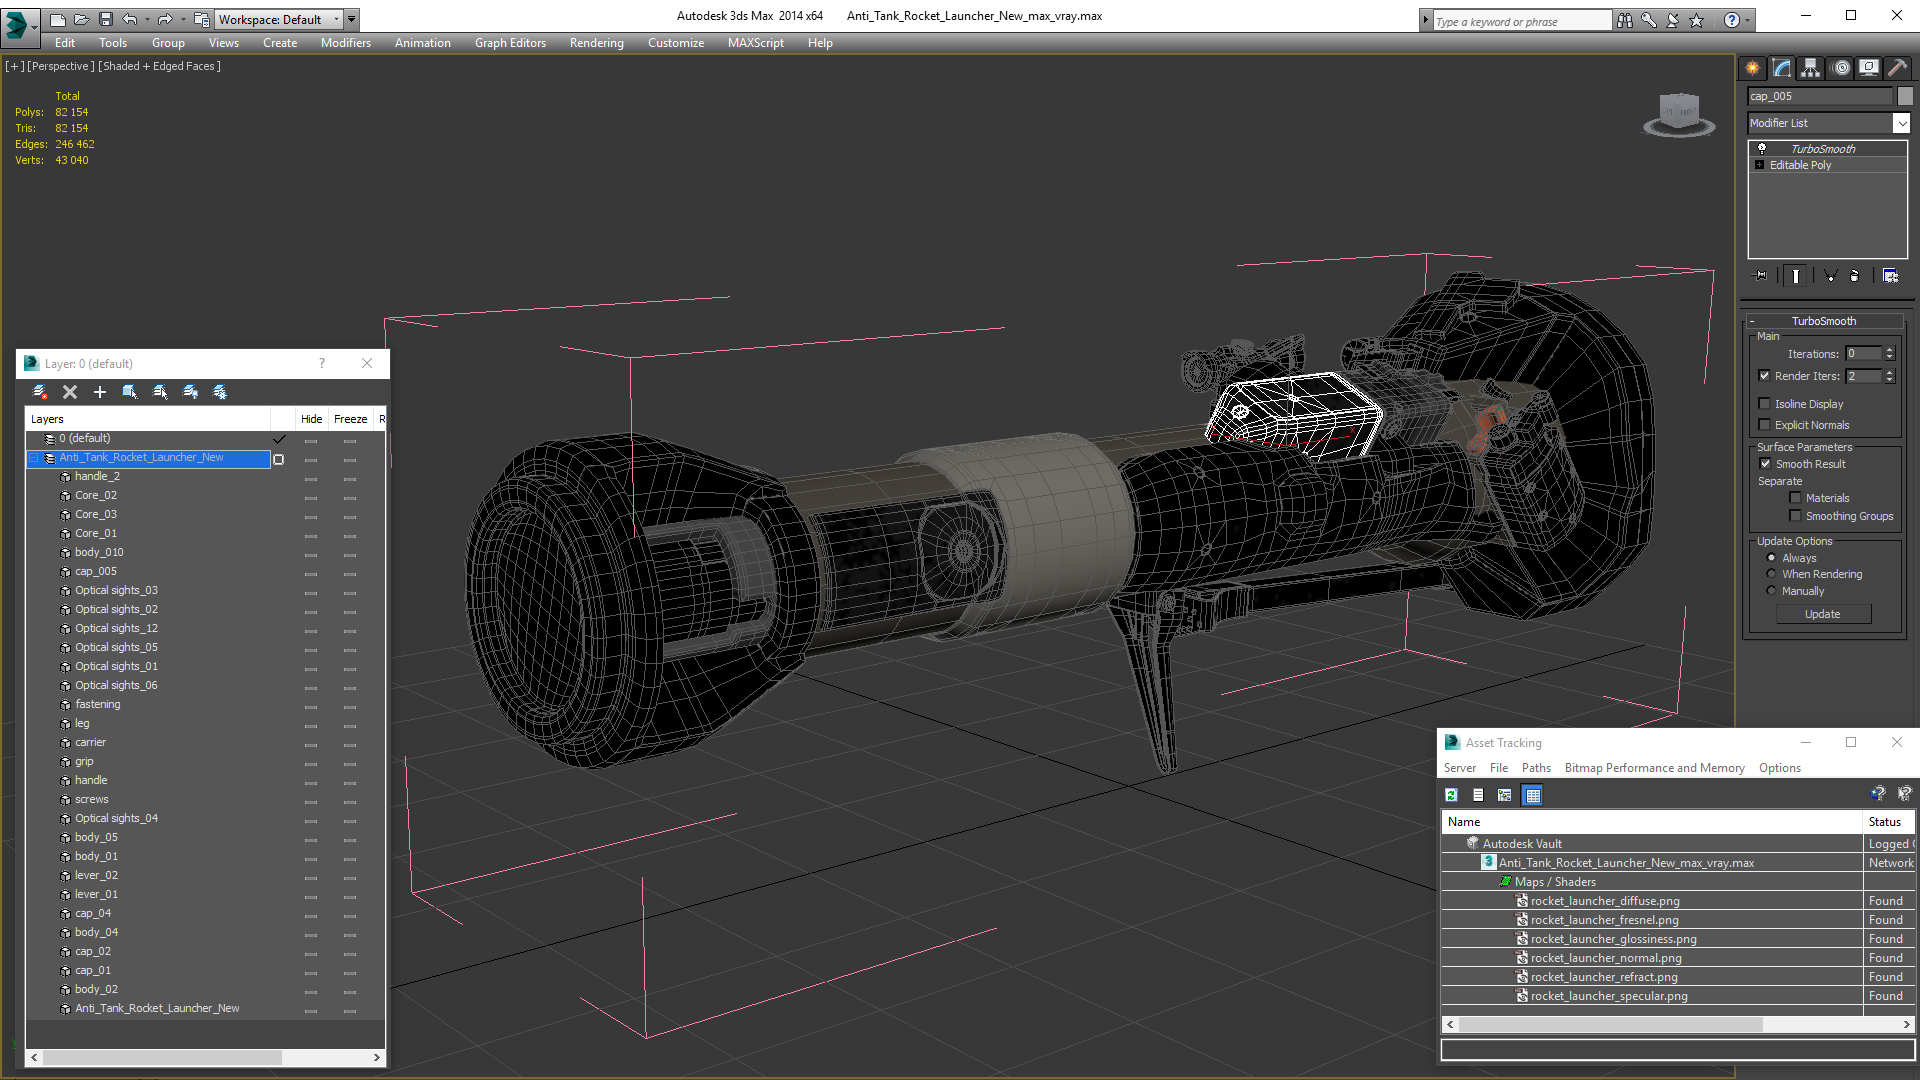1920x1080 pixels.
Task: Open the Create command panel tab
Action: tap(1753, 68)
